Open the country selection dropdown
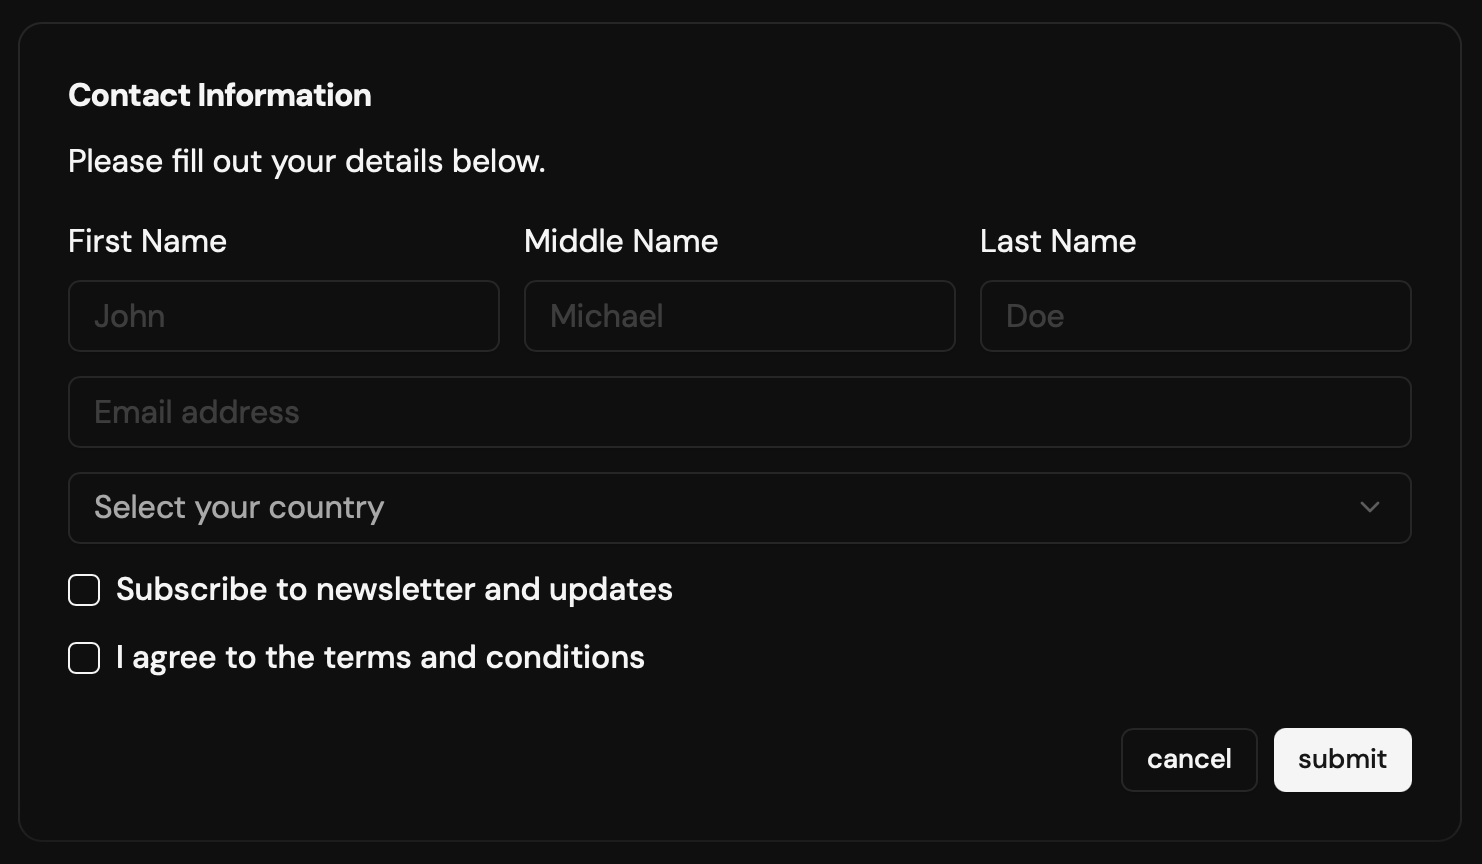The image size is (1482, 864). tap(739, 508)
